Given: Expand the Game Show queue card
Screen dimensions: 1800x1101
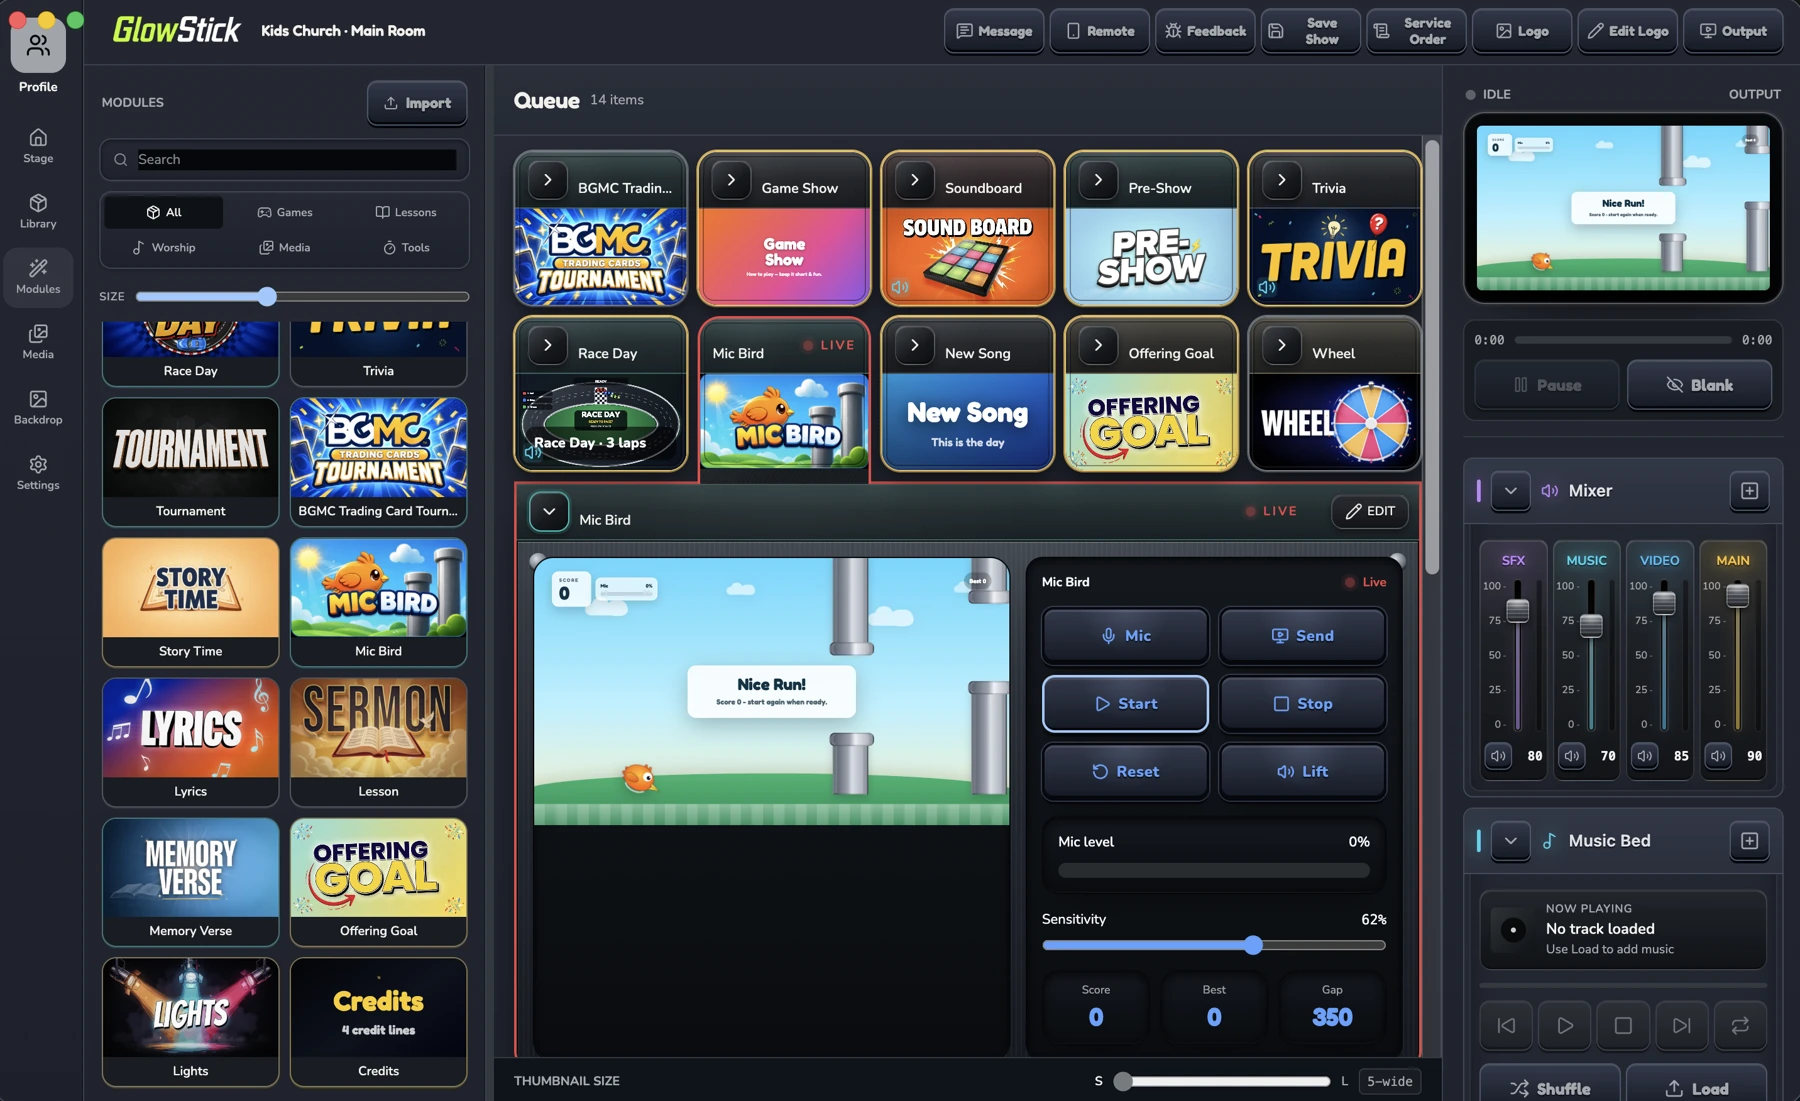Looking at the screenshot, I should point(731,180).
